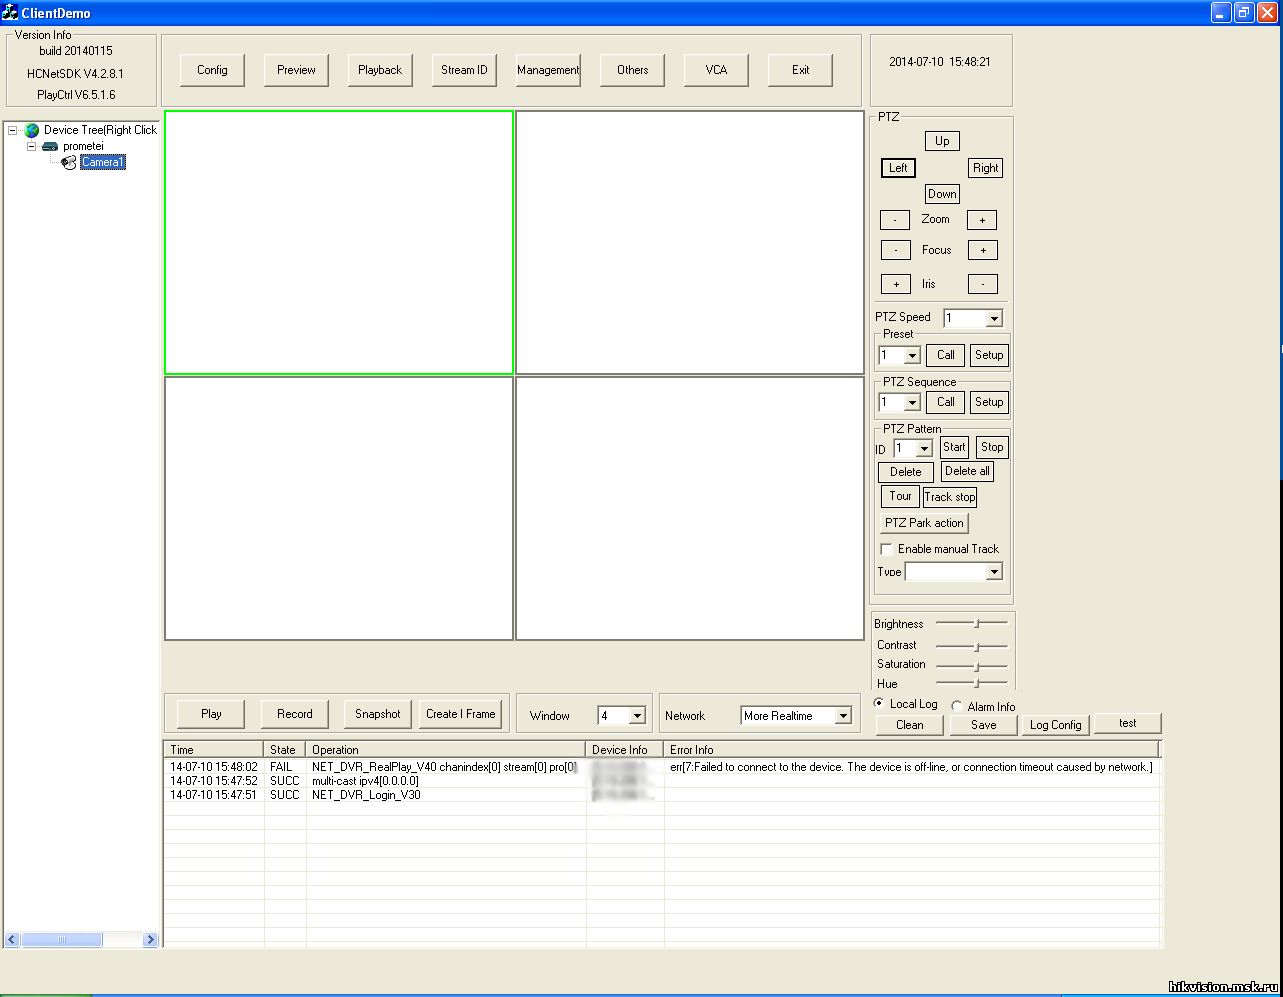This screenshot has height=997, width=1283.
Task: Open the Type dropdown
Action: (993, 572)
